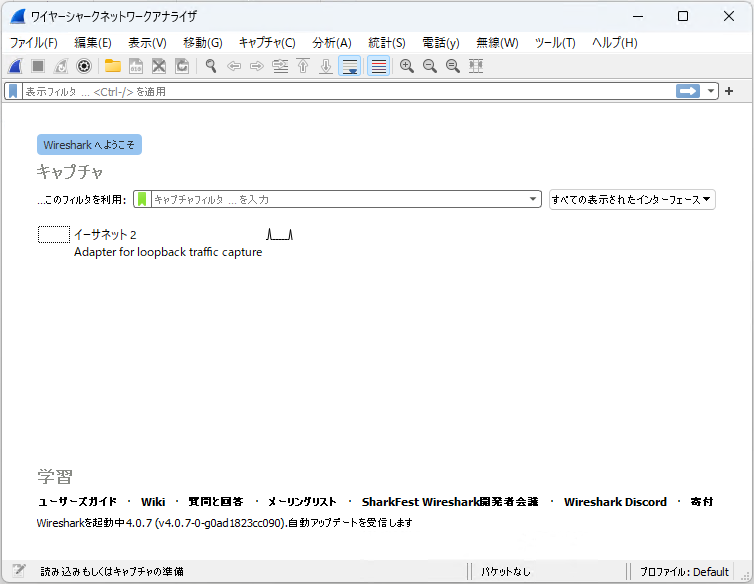
Task: Focus the capture filter input field
Action: pos(339,199)
